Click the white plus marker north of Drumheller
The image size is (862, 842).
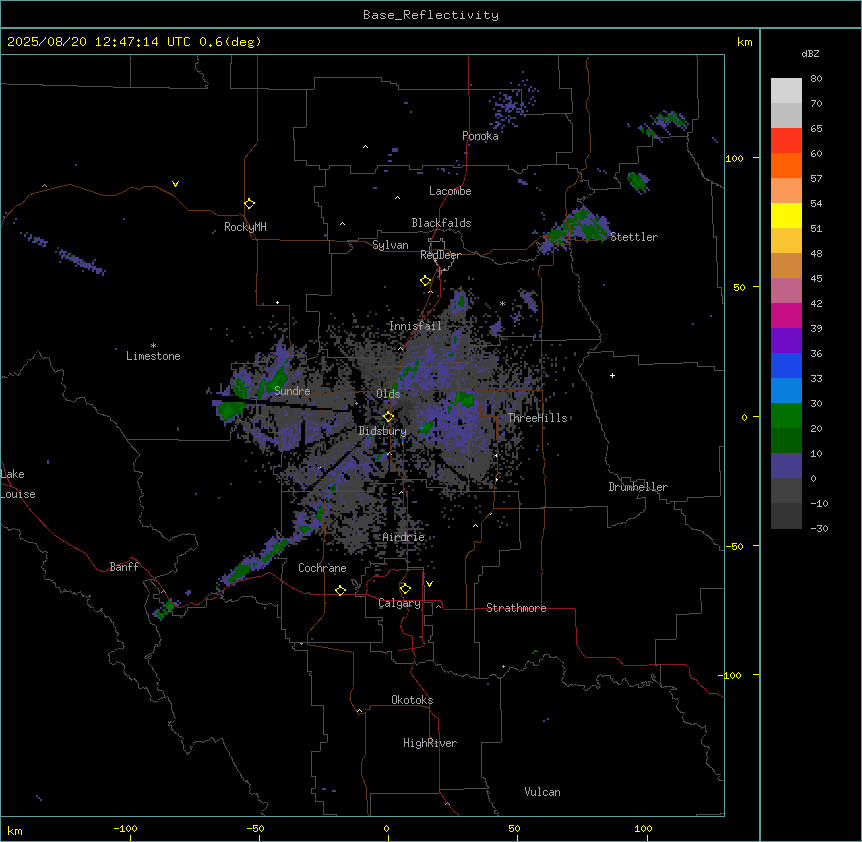[x=612, y=375]
